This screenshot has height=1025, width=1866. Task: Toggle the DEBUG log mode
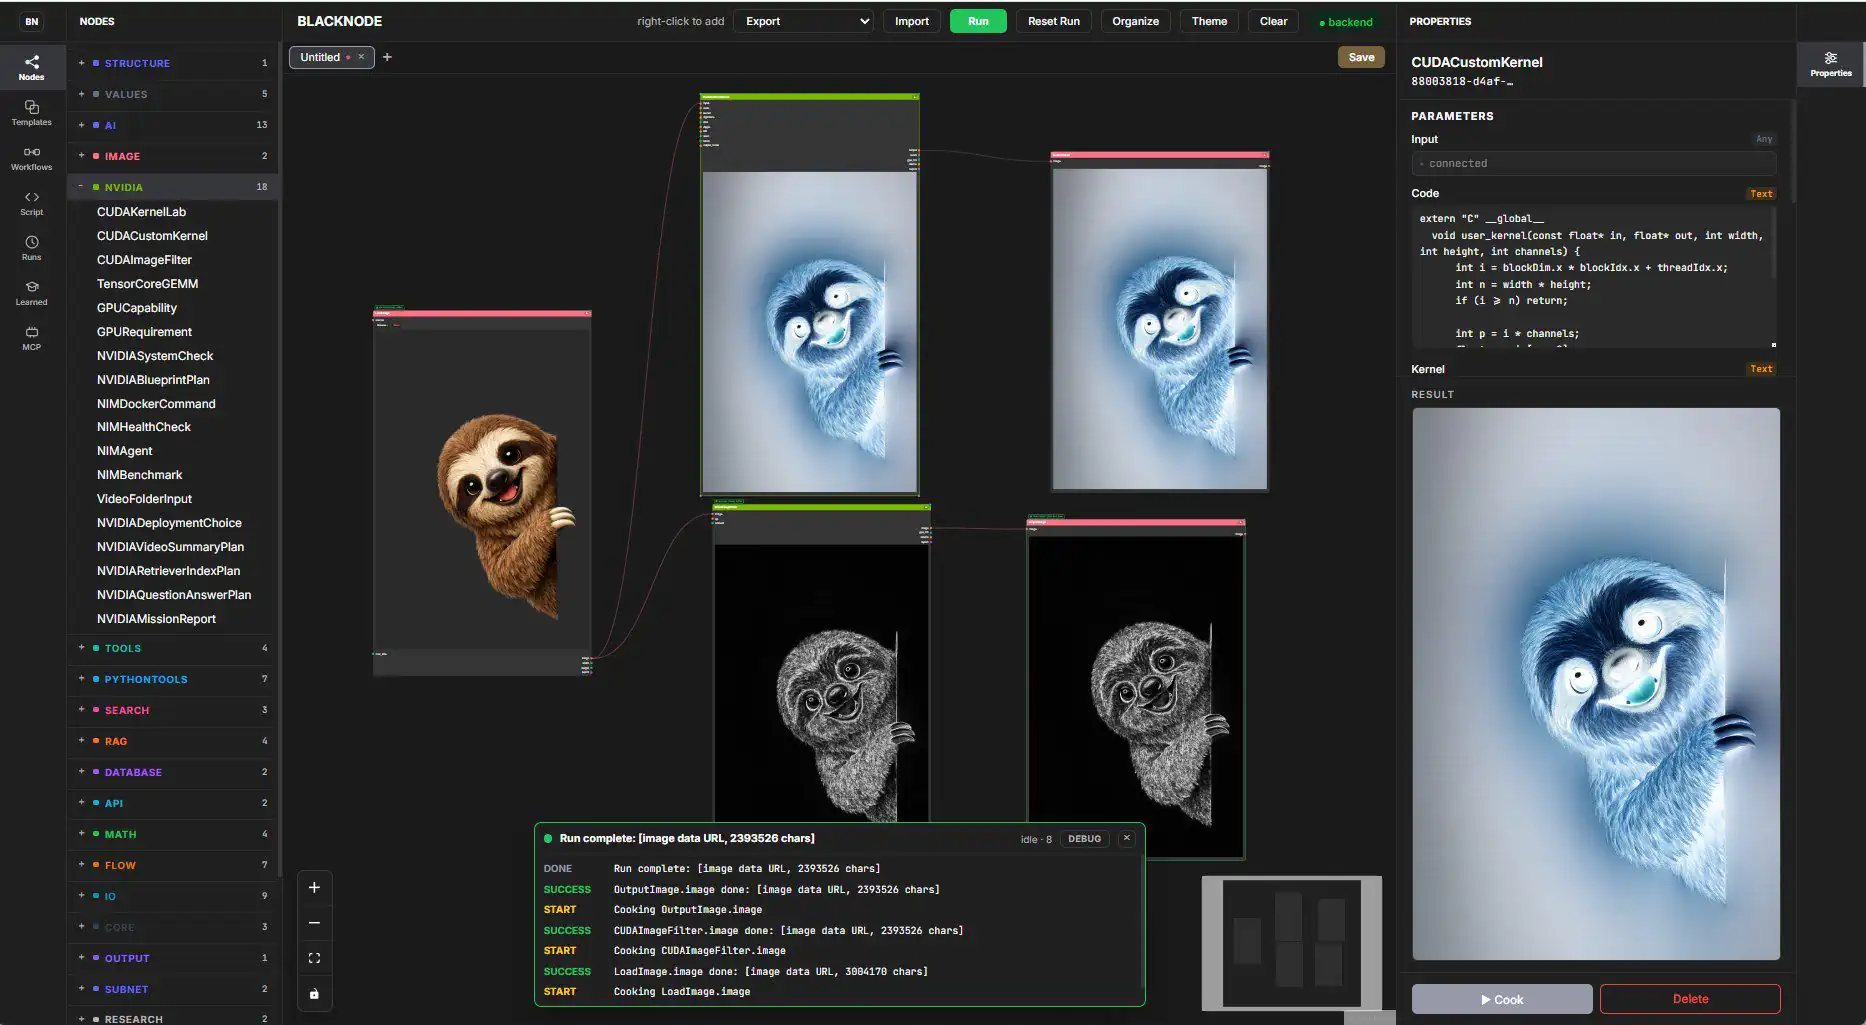point(1084,839)
